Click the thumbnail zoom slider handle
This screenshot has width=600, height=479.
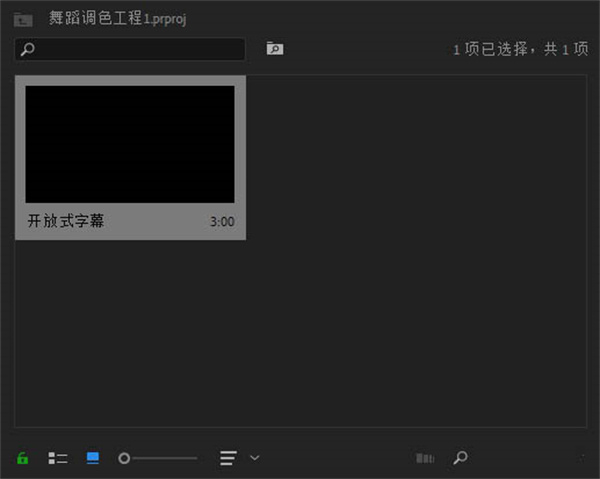pos(125,458)
